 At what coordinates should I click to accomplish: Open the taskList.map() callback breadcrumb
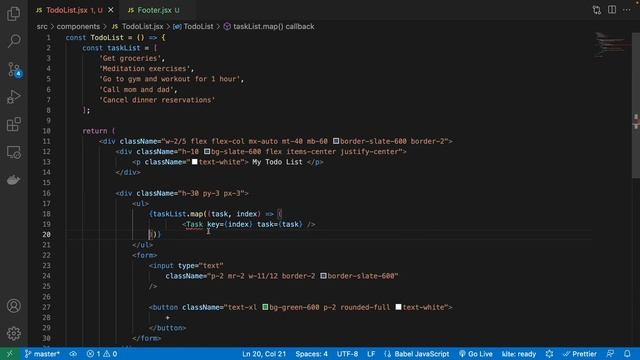269,27
